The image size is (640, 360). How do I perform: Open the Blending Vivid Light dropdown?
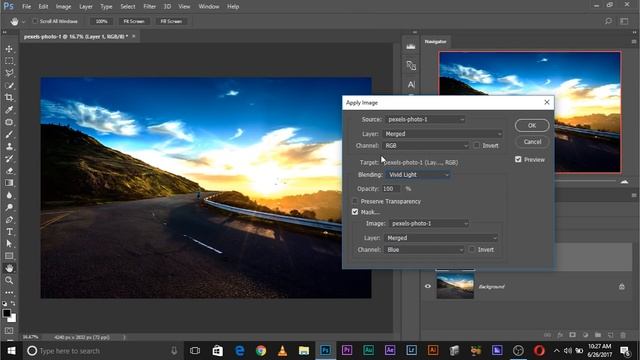click(x=418, y=175)
